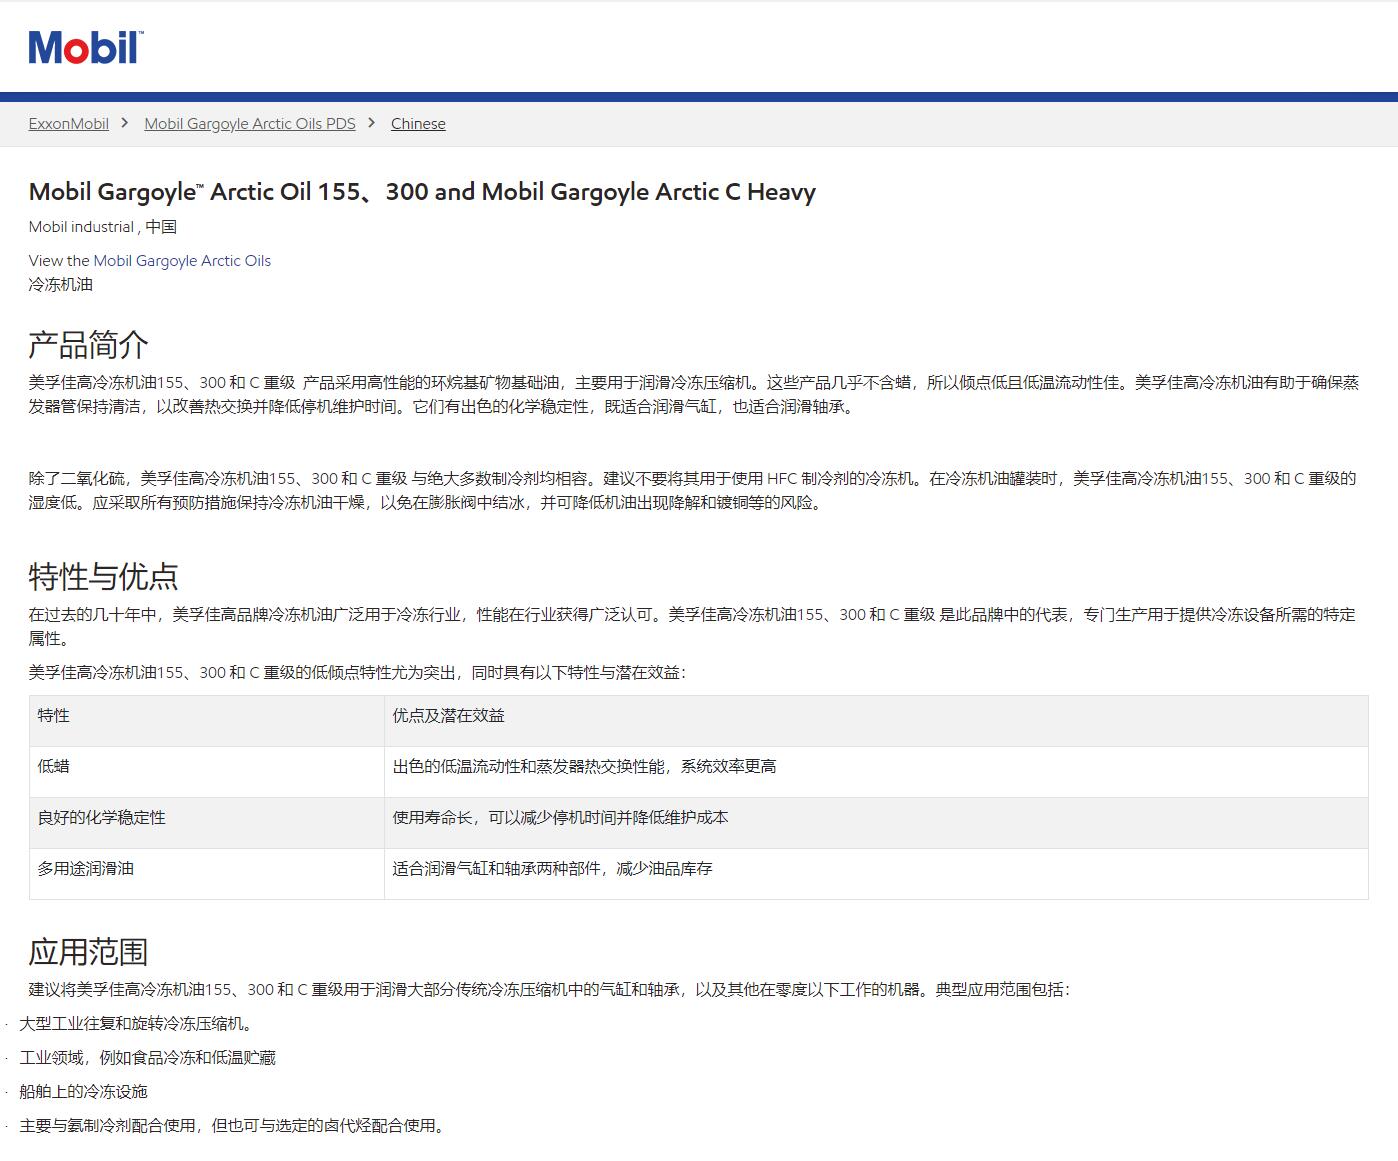Click the '应用范围' section heading
This screenshot has width=1398, height=1161.
coord(88,952)
